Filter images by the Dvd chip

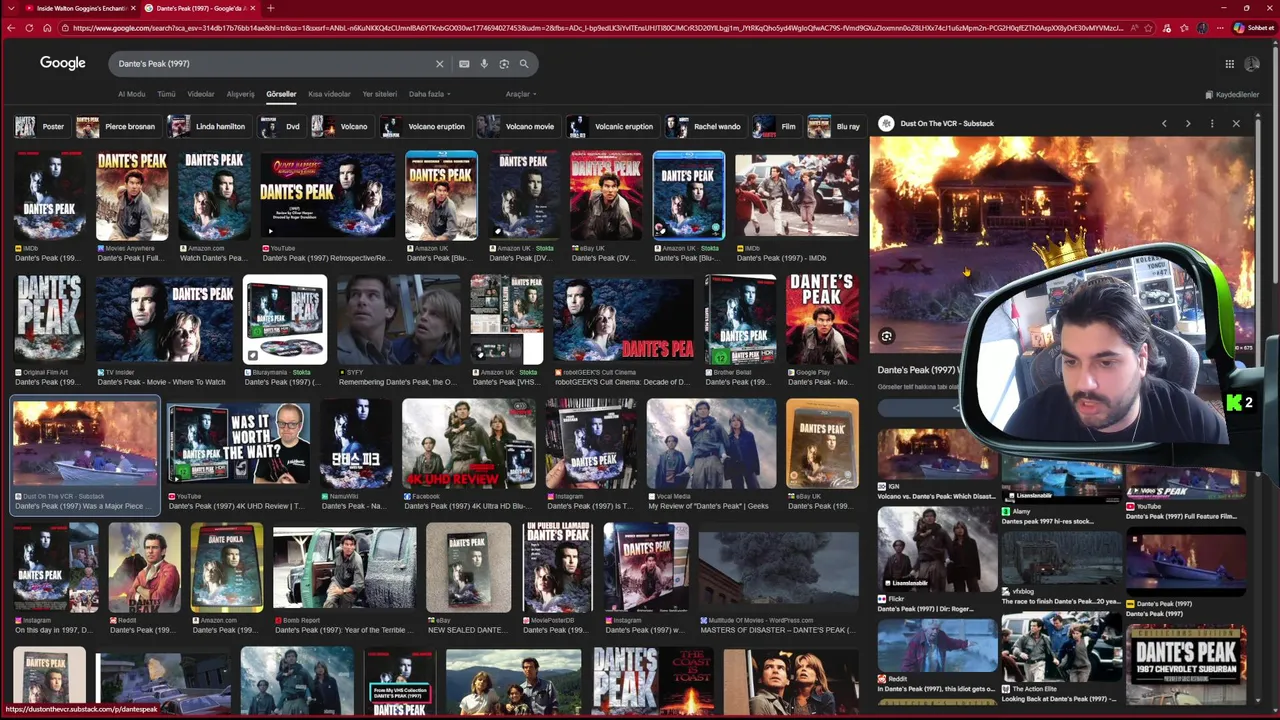tap(281, 127)
